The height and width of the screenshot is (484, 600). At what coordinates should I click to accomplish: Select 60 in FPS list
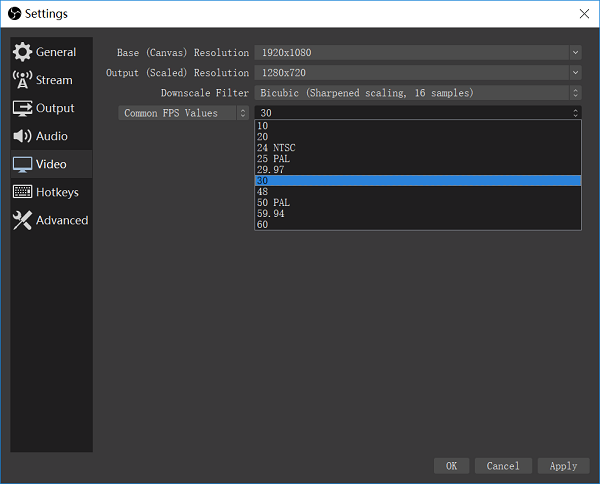pyautogui.click(x=418, y=224)
